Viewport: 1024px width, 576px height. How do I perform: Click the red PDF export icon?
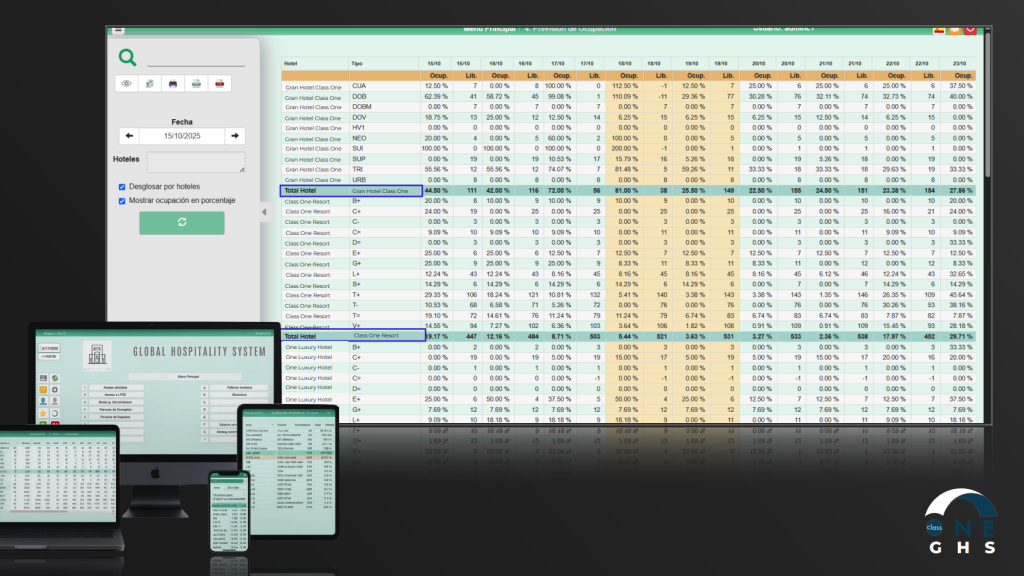(x=219, y=84)
